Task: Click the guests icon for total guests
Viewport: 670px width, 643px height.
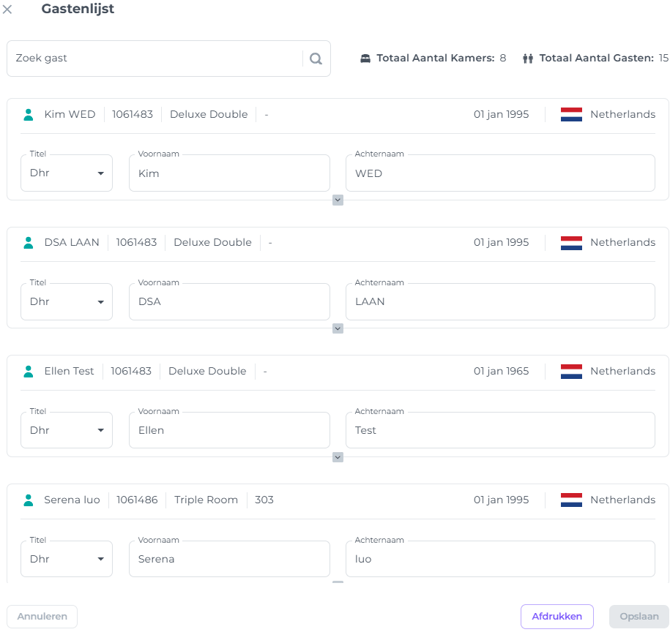Action: pos(528,59)
